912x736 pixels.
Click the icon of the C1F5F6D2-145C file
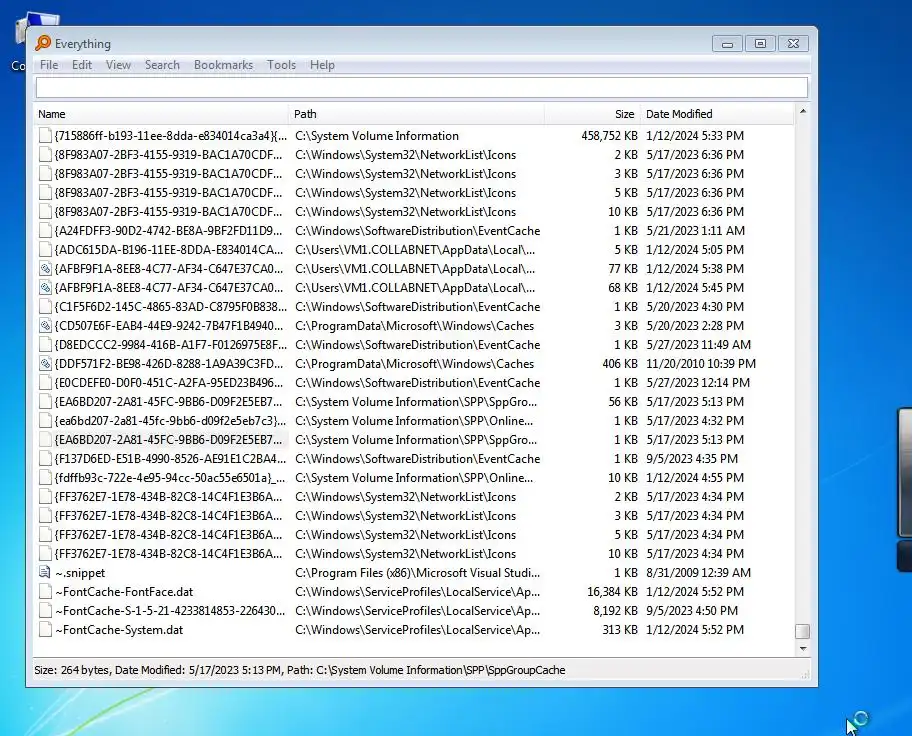[x=45, y=307]
